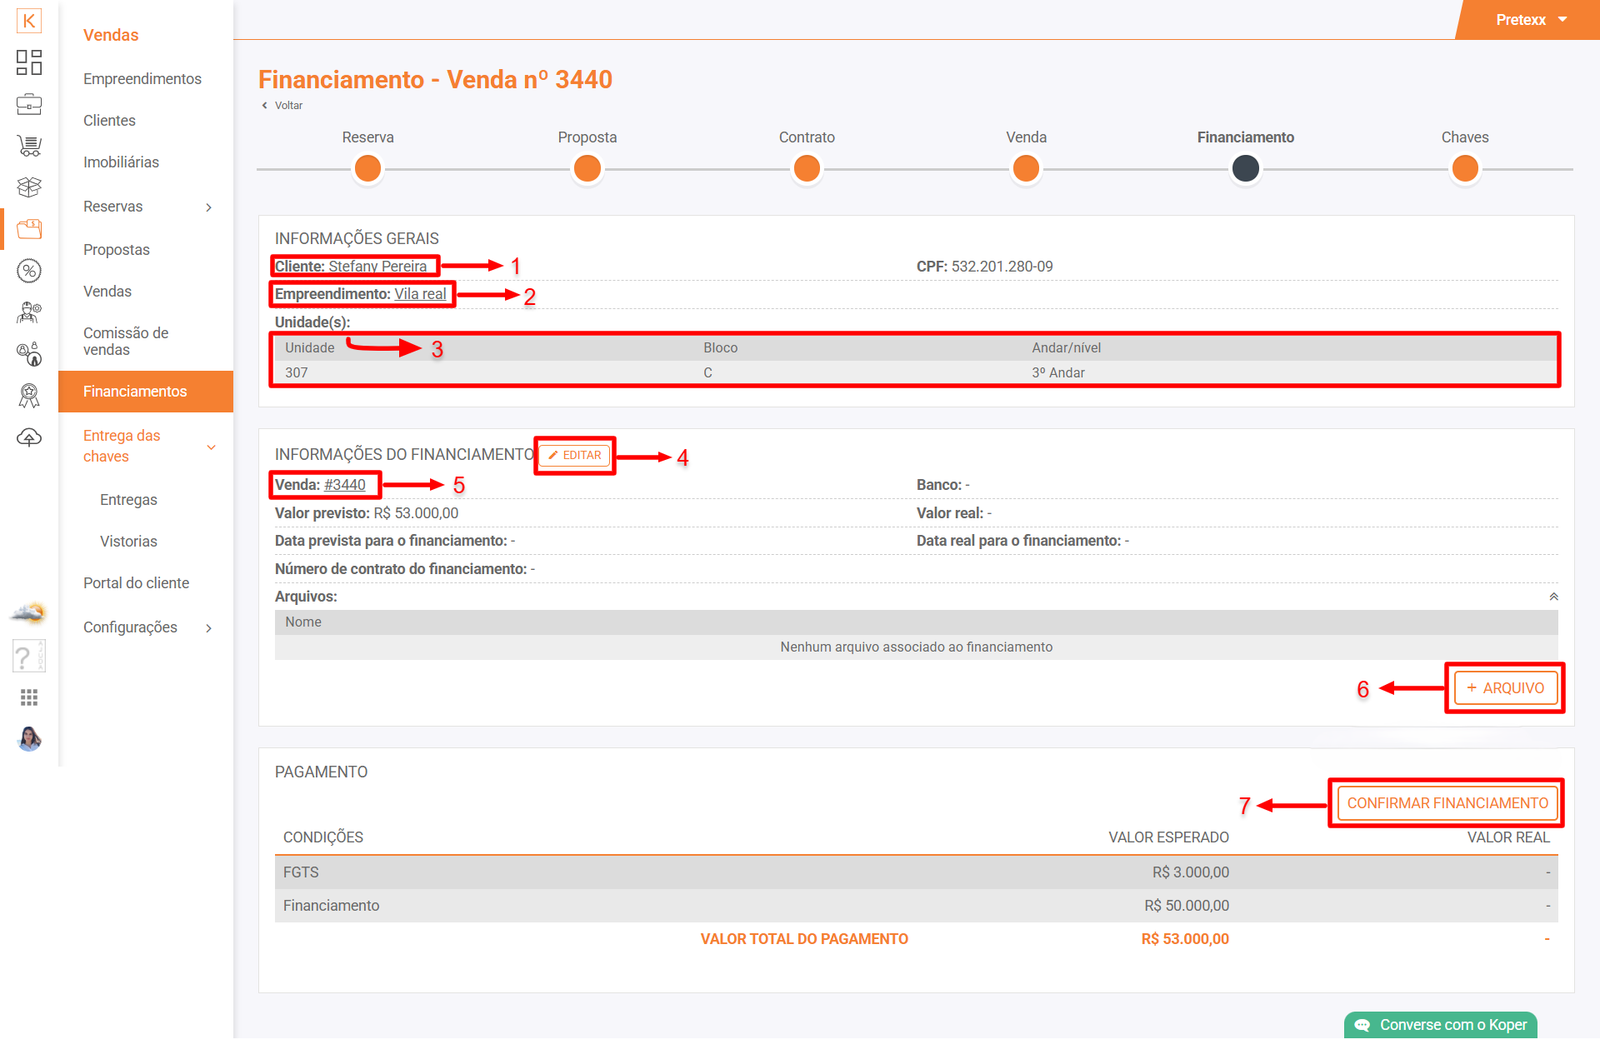
Task: Click the award ribbon icon in sidebar
Action: (x=29, y=396)
